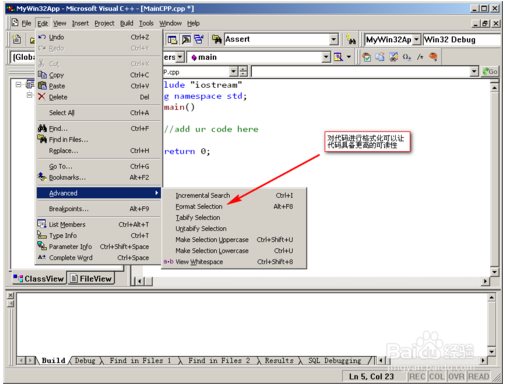
Task: Click the green Go button
Action: coord(490,71)
